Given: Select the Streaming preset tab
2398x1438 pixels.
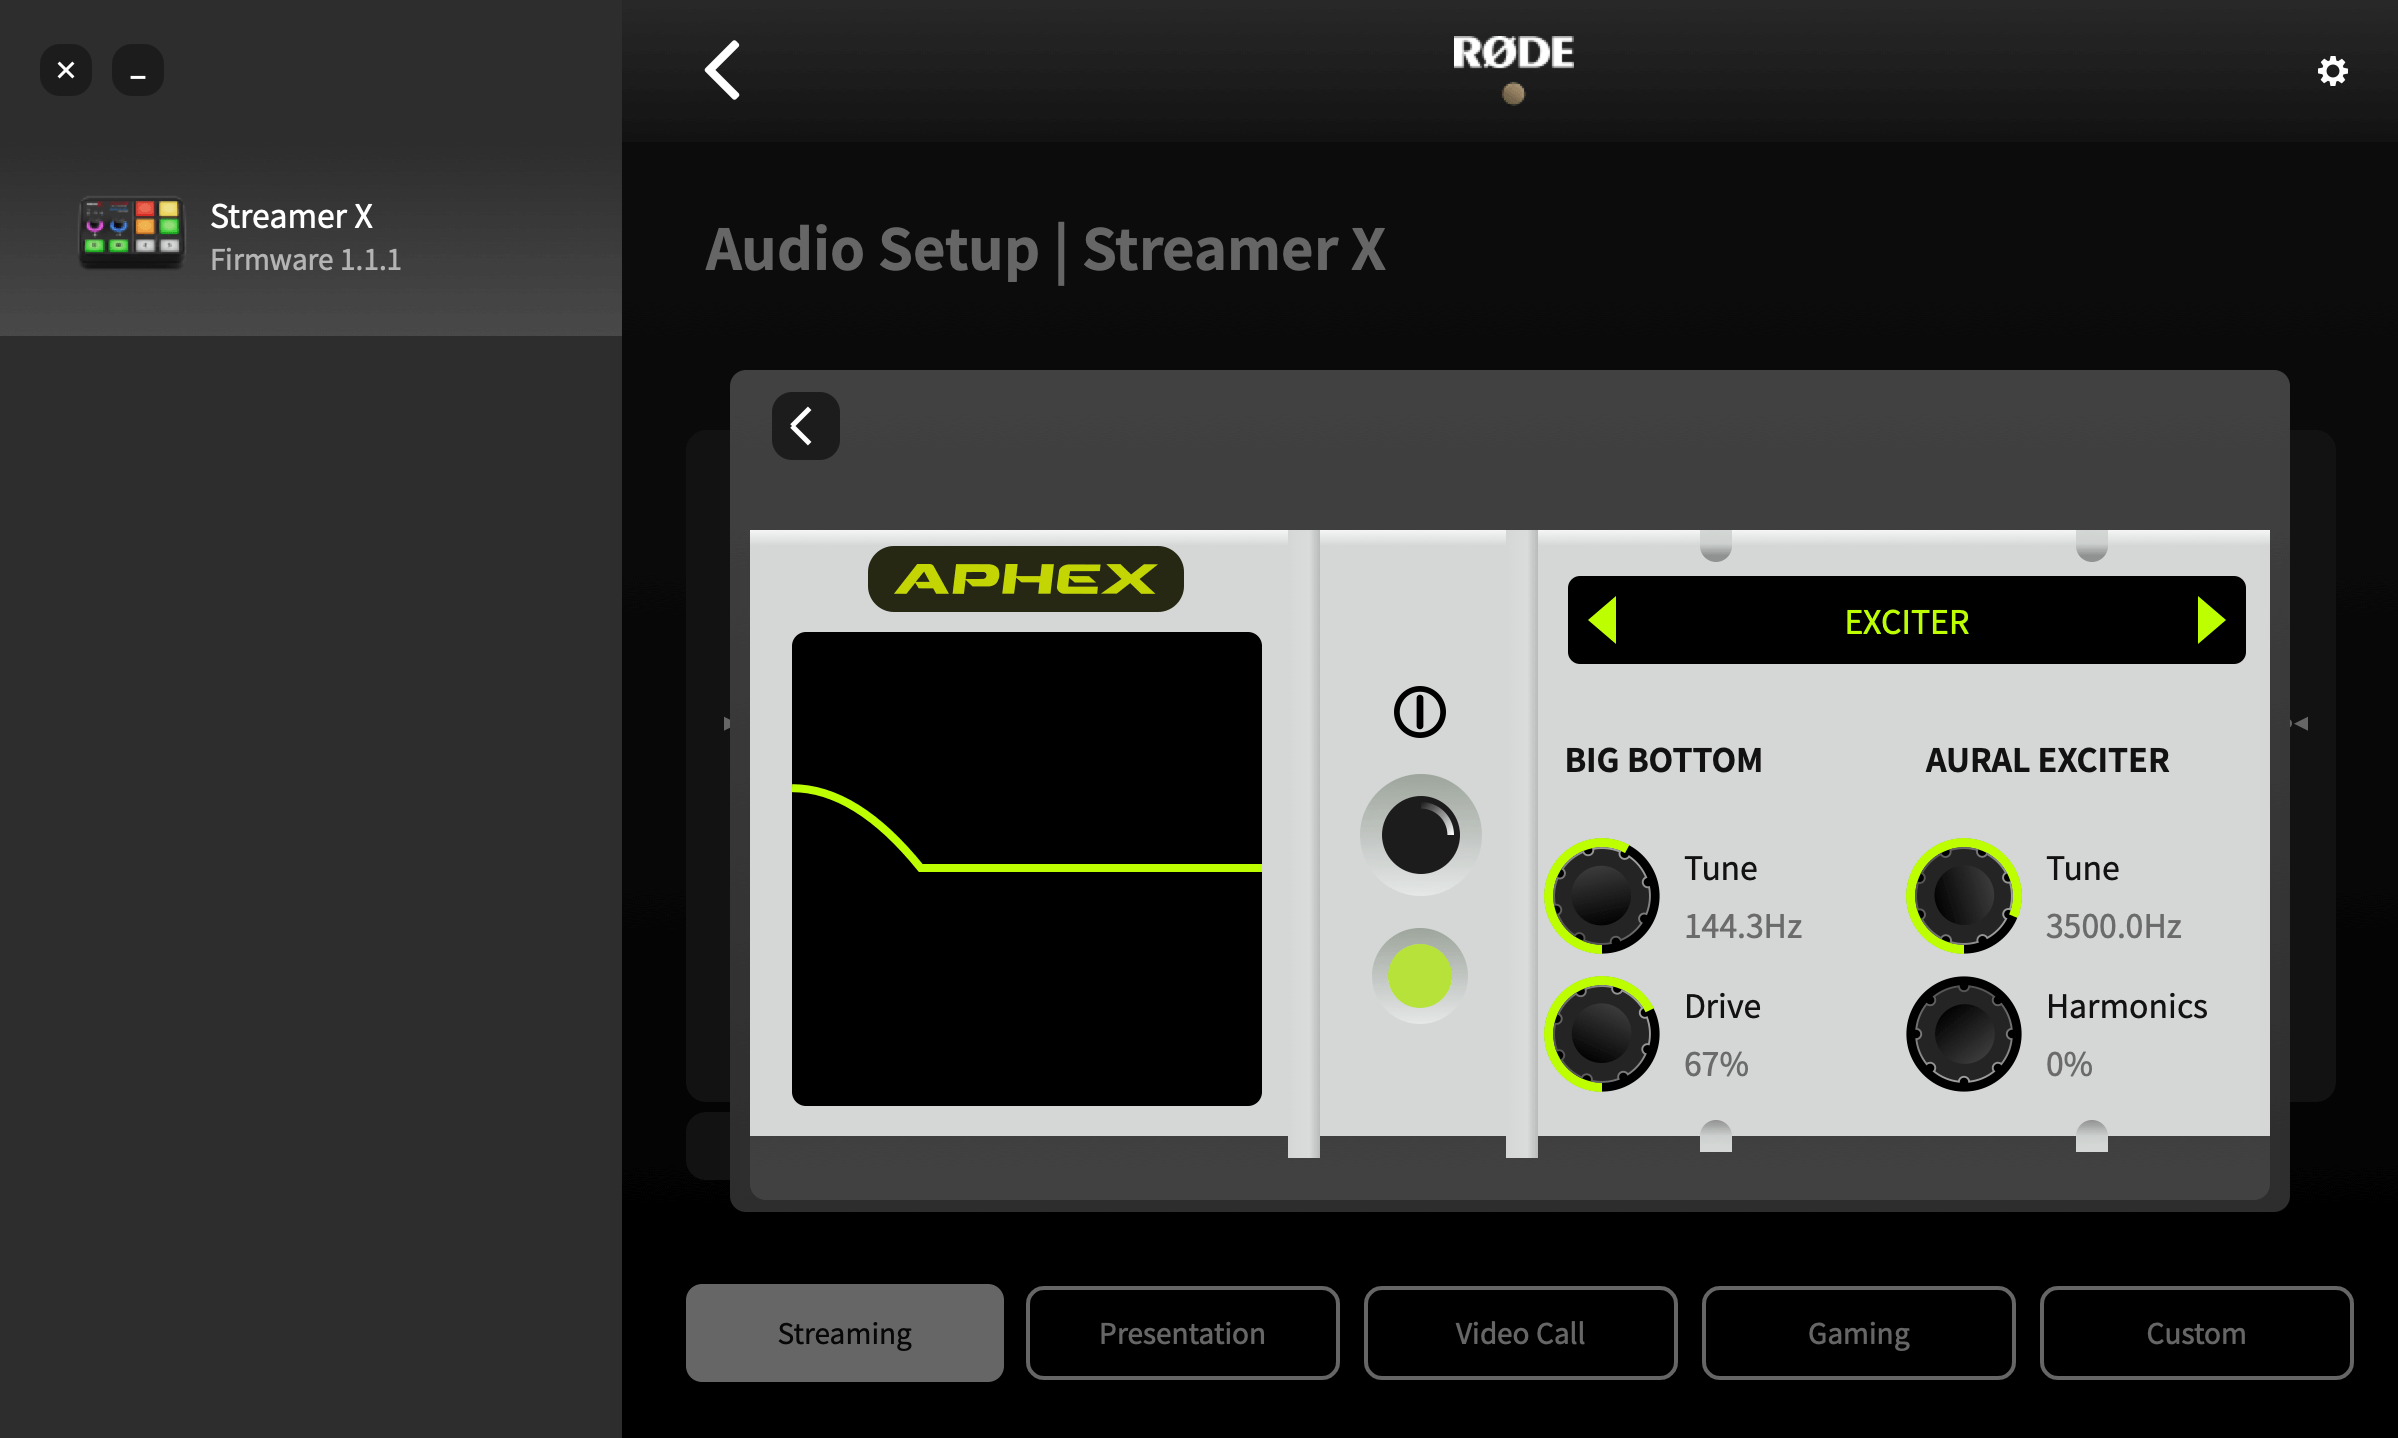Looking at the screenshot, I should [x=844, y=1332].
